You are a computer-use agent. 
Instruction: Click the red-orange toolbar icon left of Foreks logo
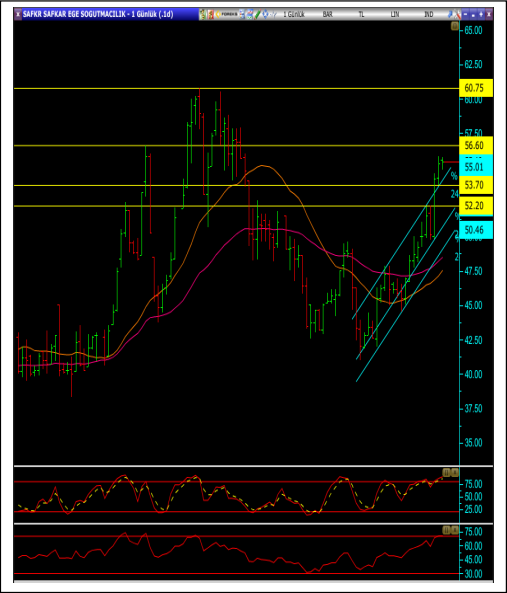pos(211,14)
